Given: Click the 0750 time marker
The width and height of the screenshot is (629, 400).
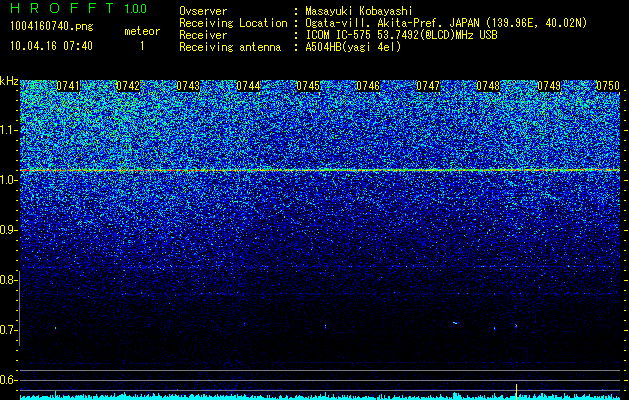Looking at the screenshot, I should point(608,86).
